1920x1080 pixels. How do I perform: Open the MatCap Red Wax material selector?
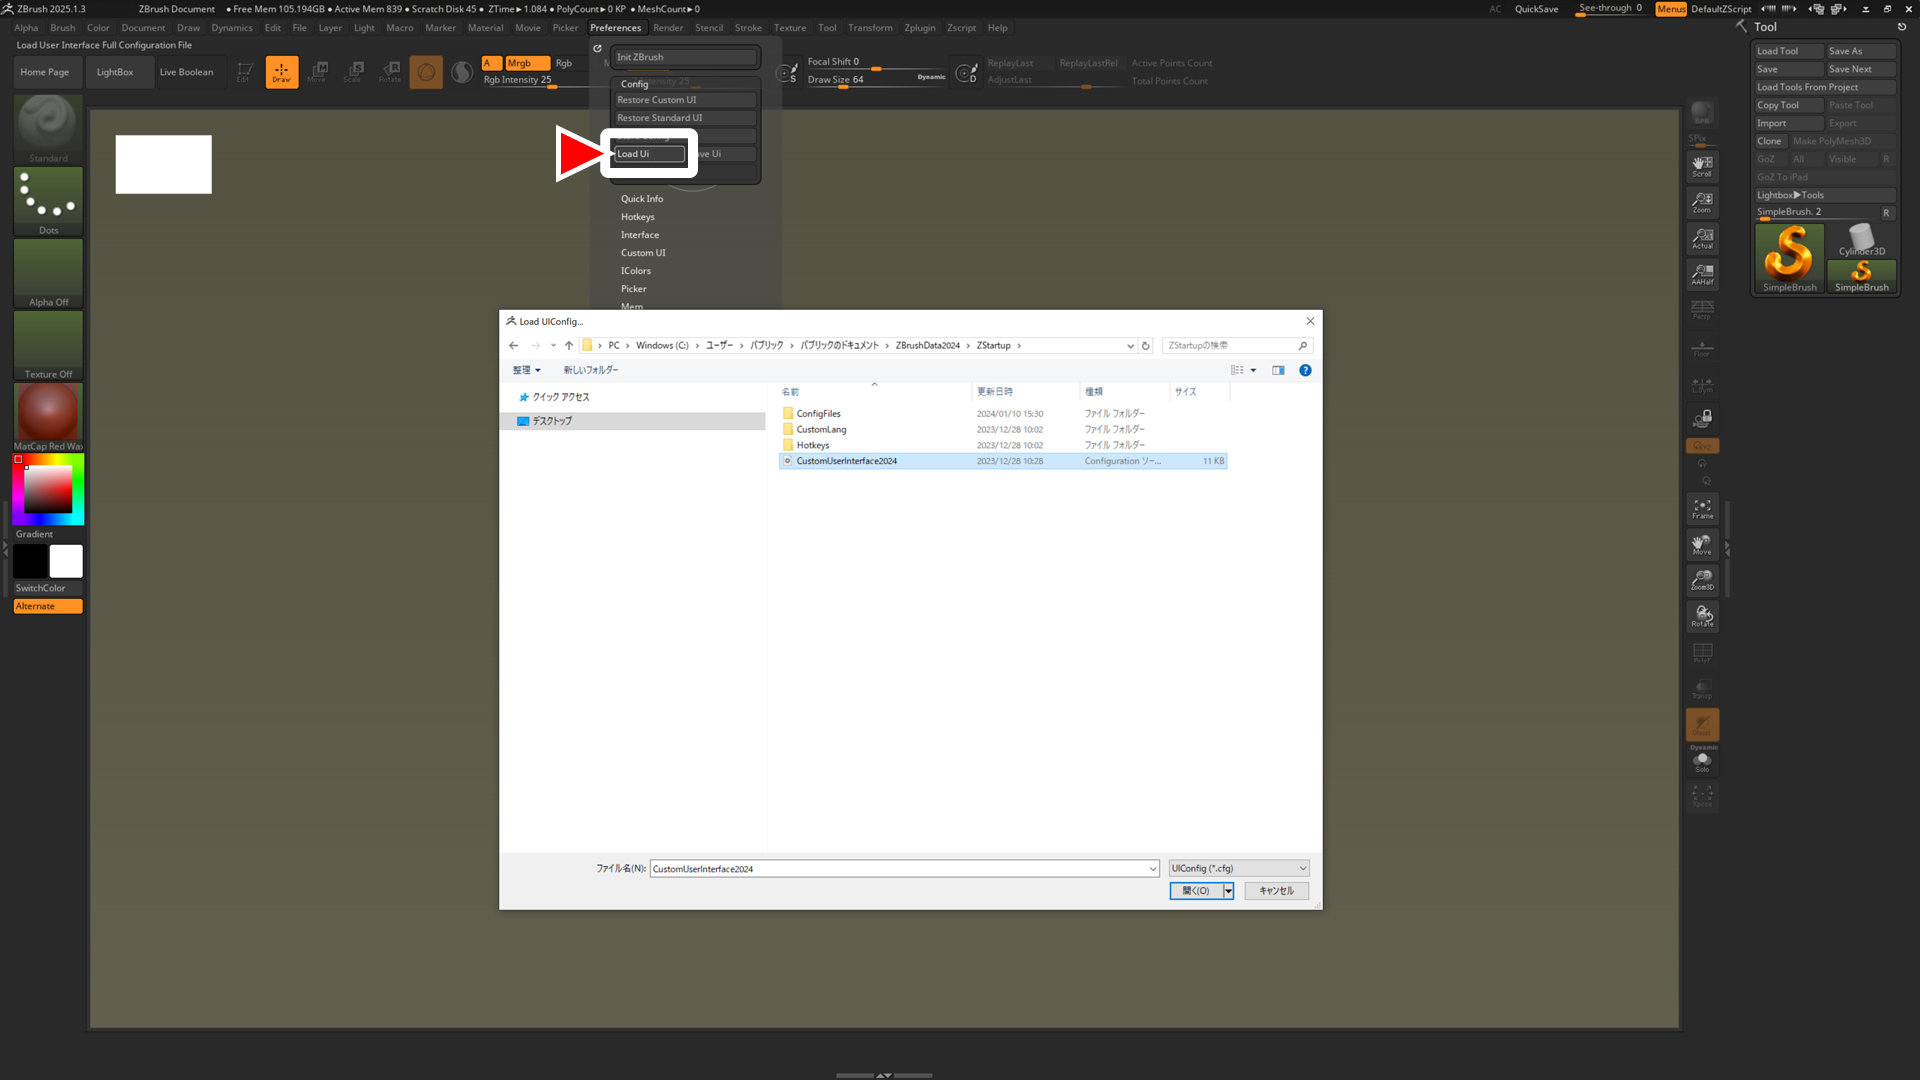coord(48,417)
